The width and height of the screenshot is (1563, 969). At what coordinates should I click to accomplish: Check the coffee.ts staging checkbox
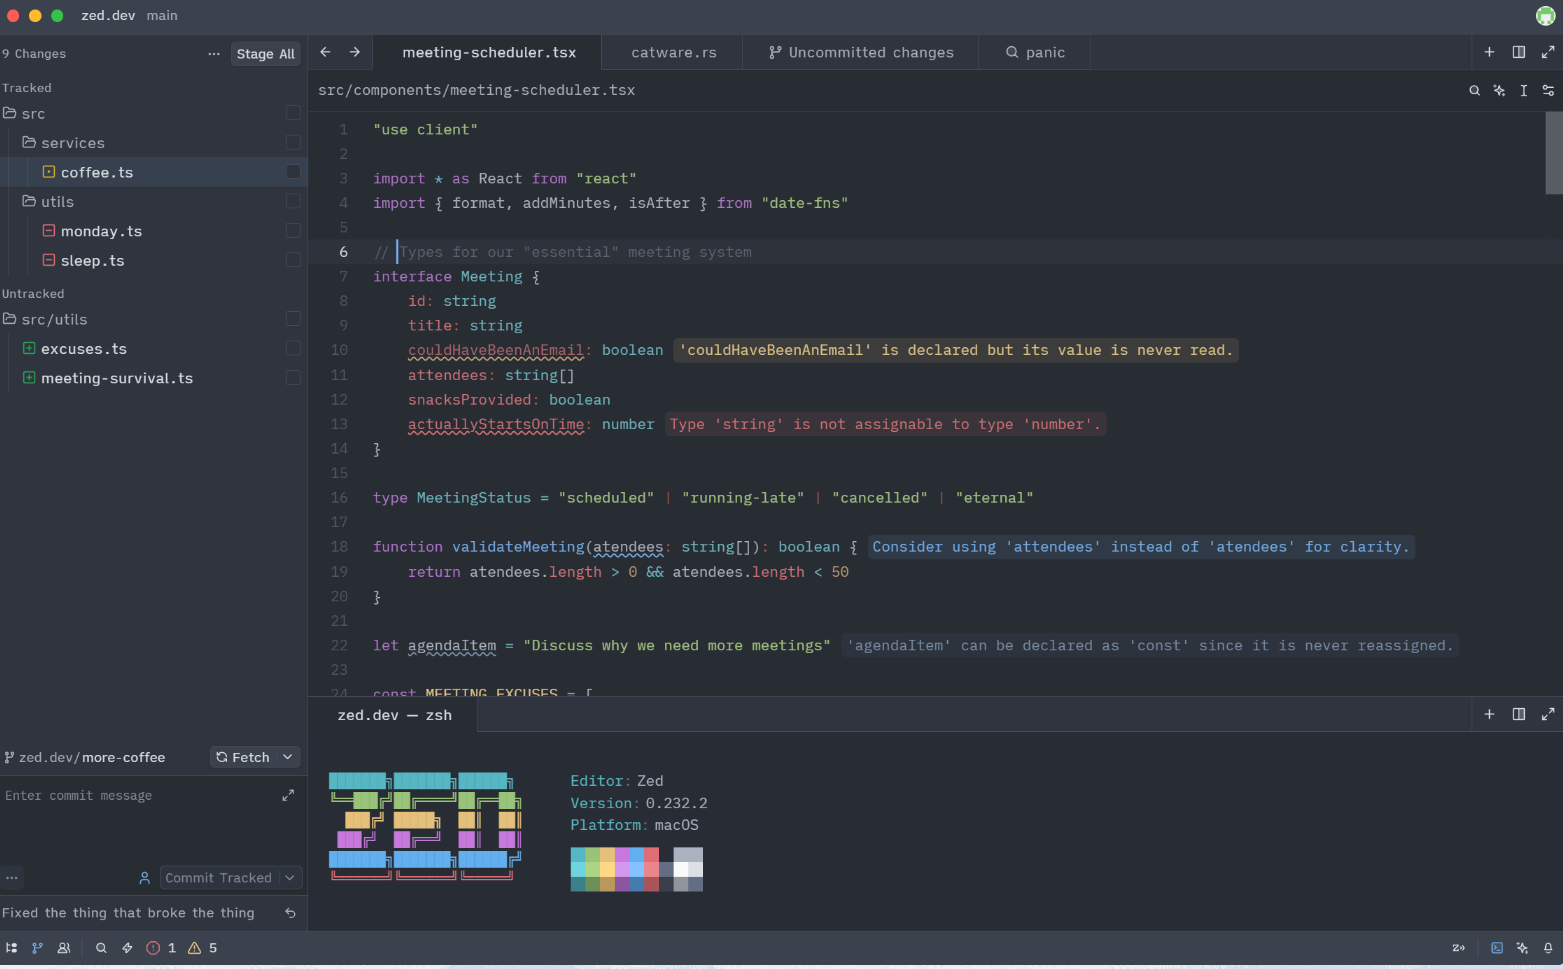293,172
